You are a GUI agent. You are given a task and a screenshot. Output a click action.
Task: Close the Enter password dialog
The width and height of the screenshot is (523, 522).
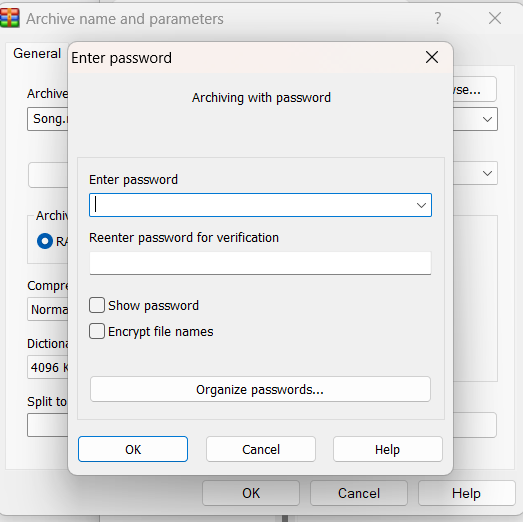[432, 57]
